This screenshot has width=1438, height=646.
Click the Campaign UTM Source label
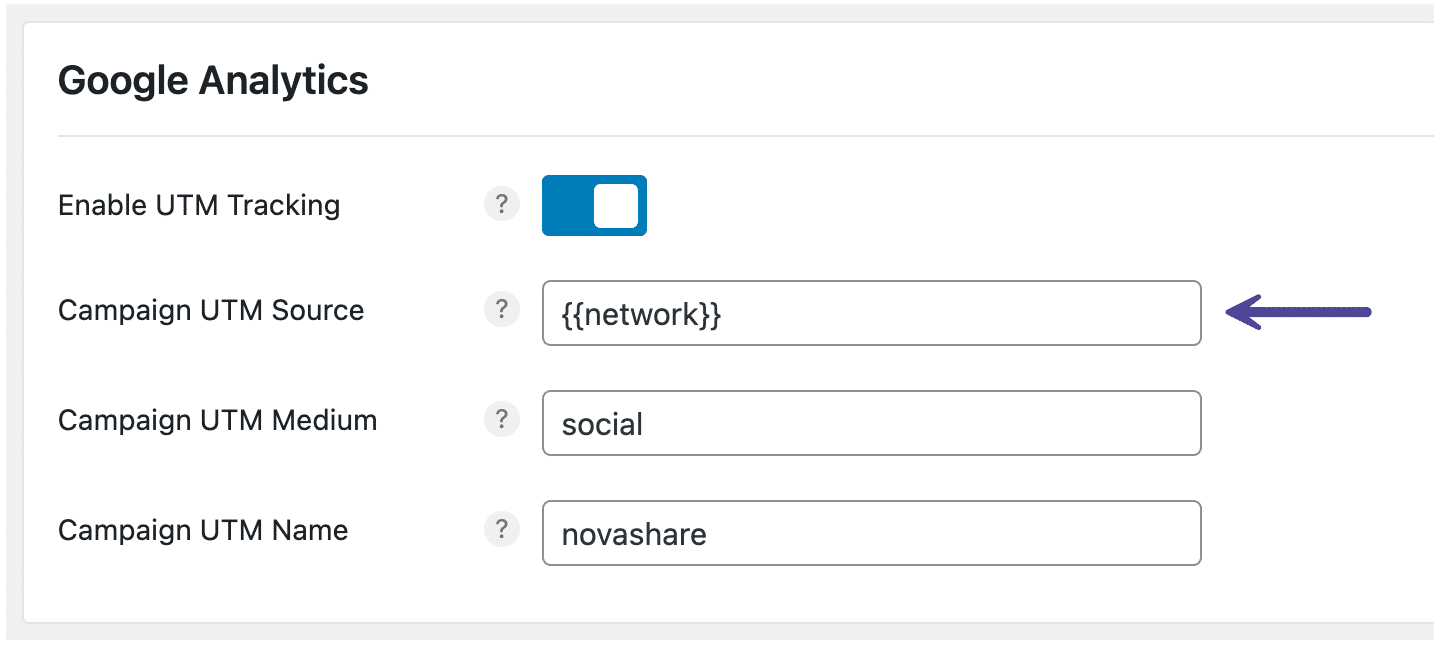[211, 310]
